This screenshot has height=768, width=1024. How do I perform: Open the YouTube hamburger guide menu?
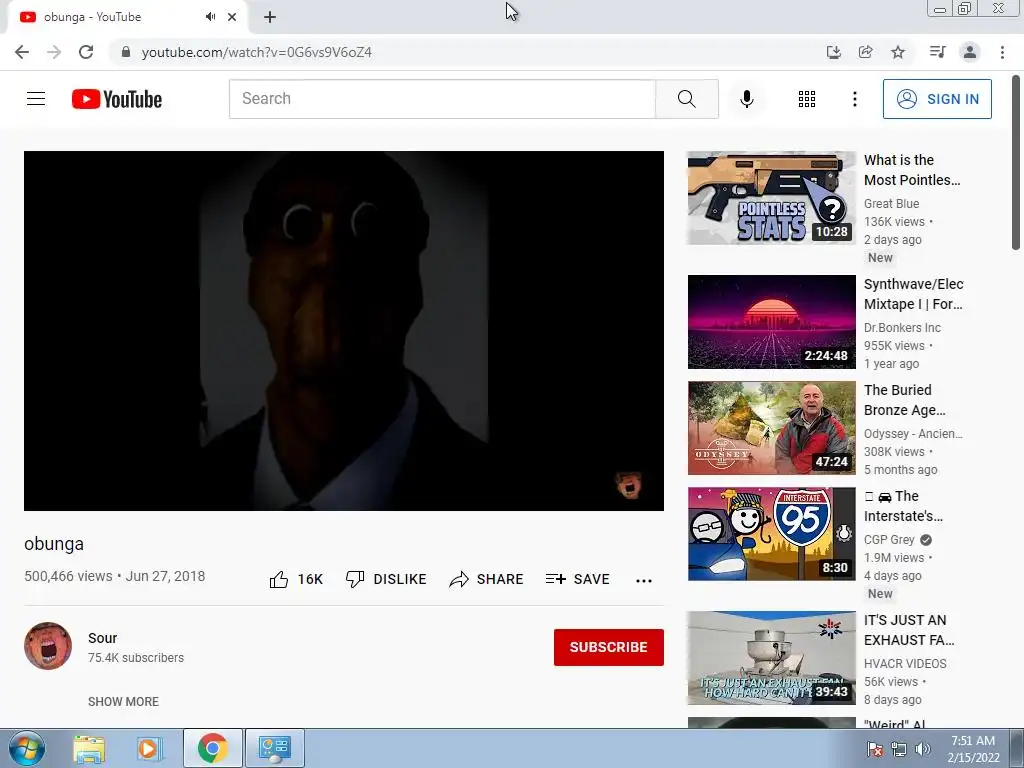coord(36,99)
